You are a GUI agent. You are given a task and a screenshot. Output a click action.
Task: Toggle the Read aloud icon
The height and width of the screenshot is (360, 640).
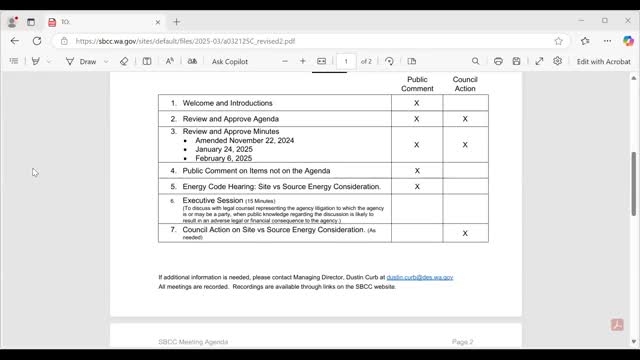[169, 61]
